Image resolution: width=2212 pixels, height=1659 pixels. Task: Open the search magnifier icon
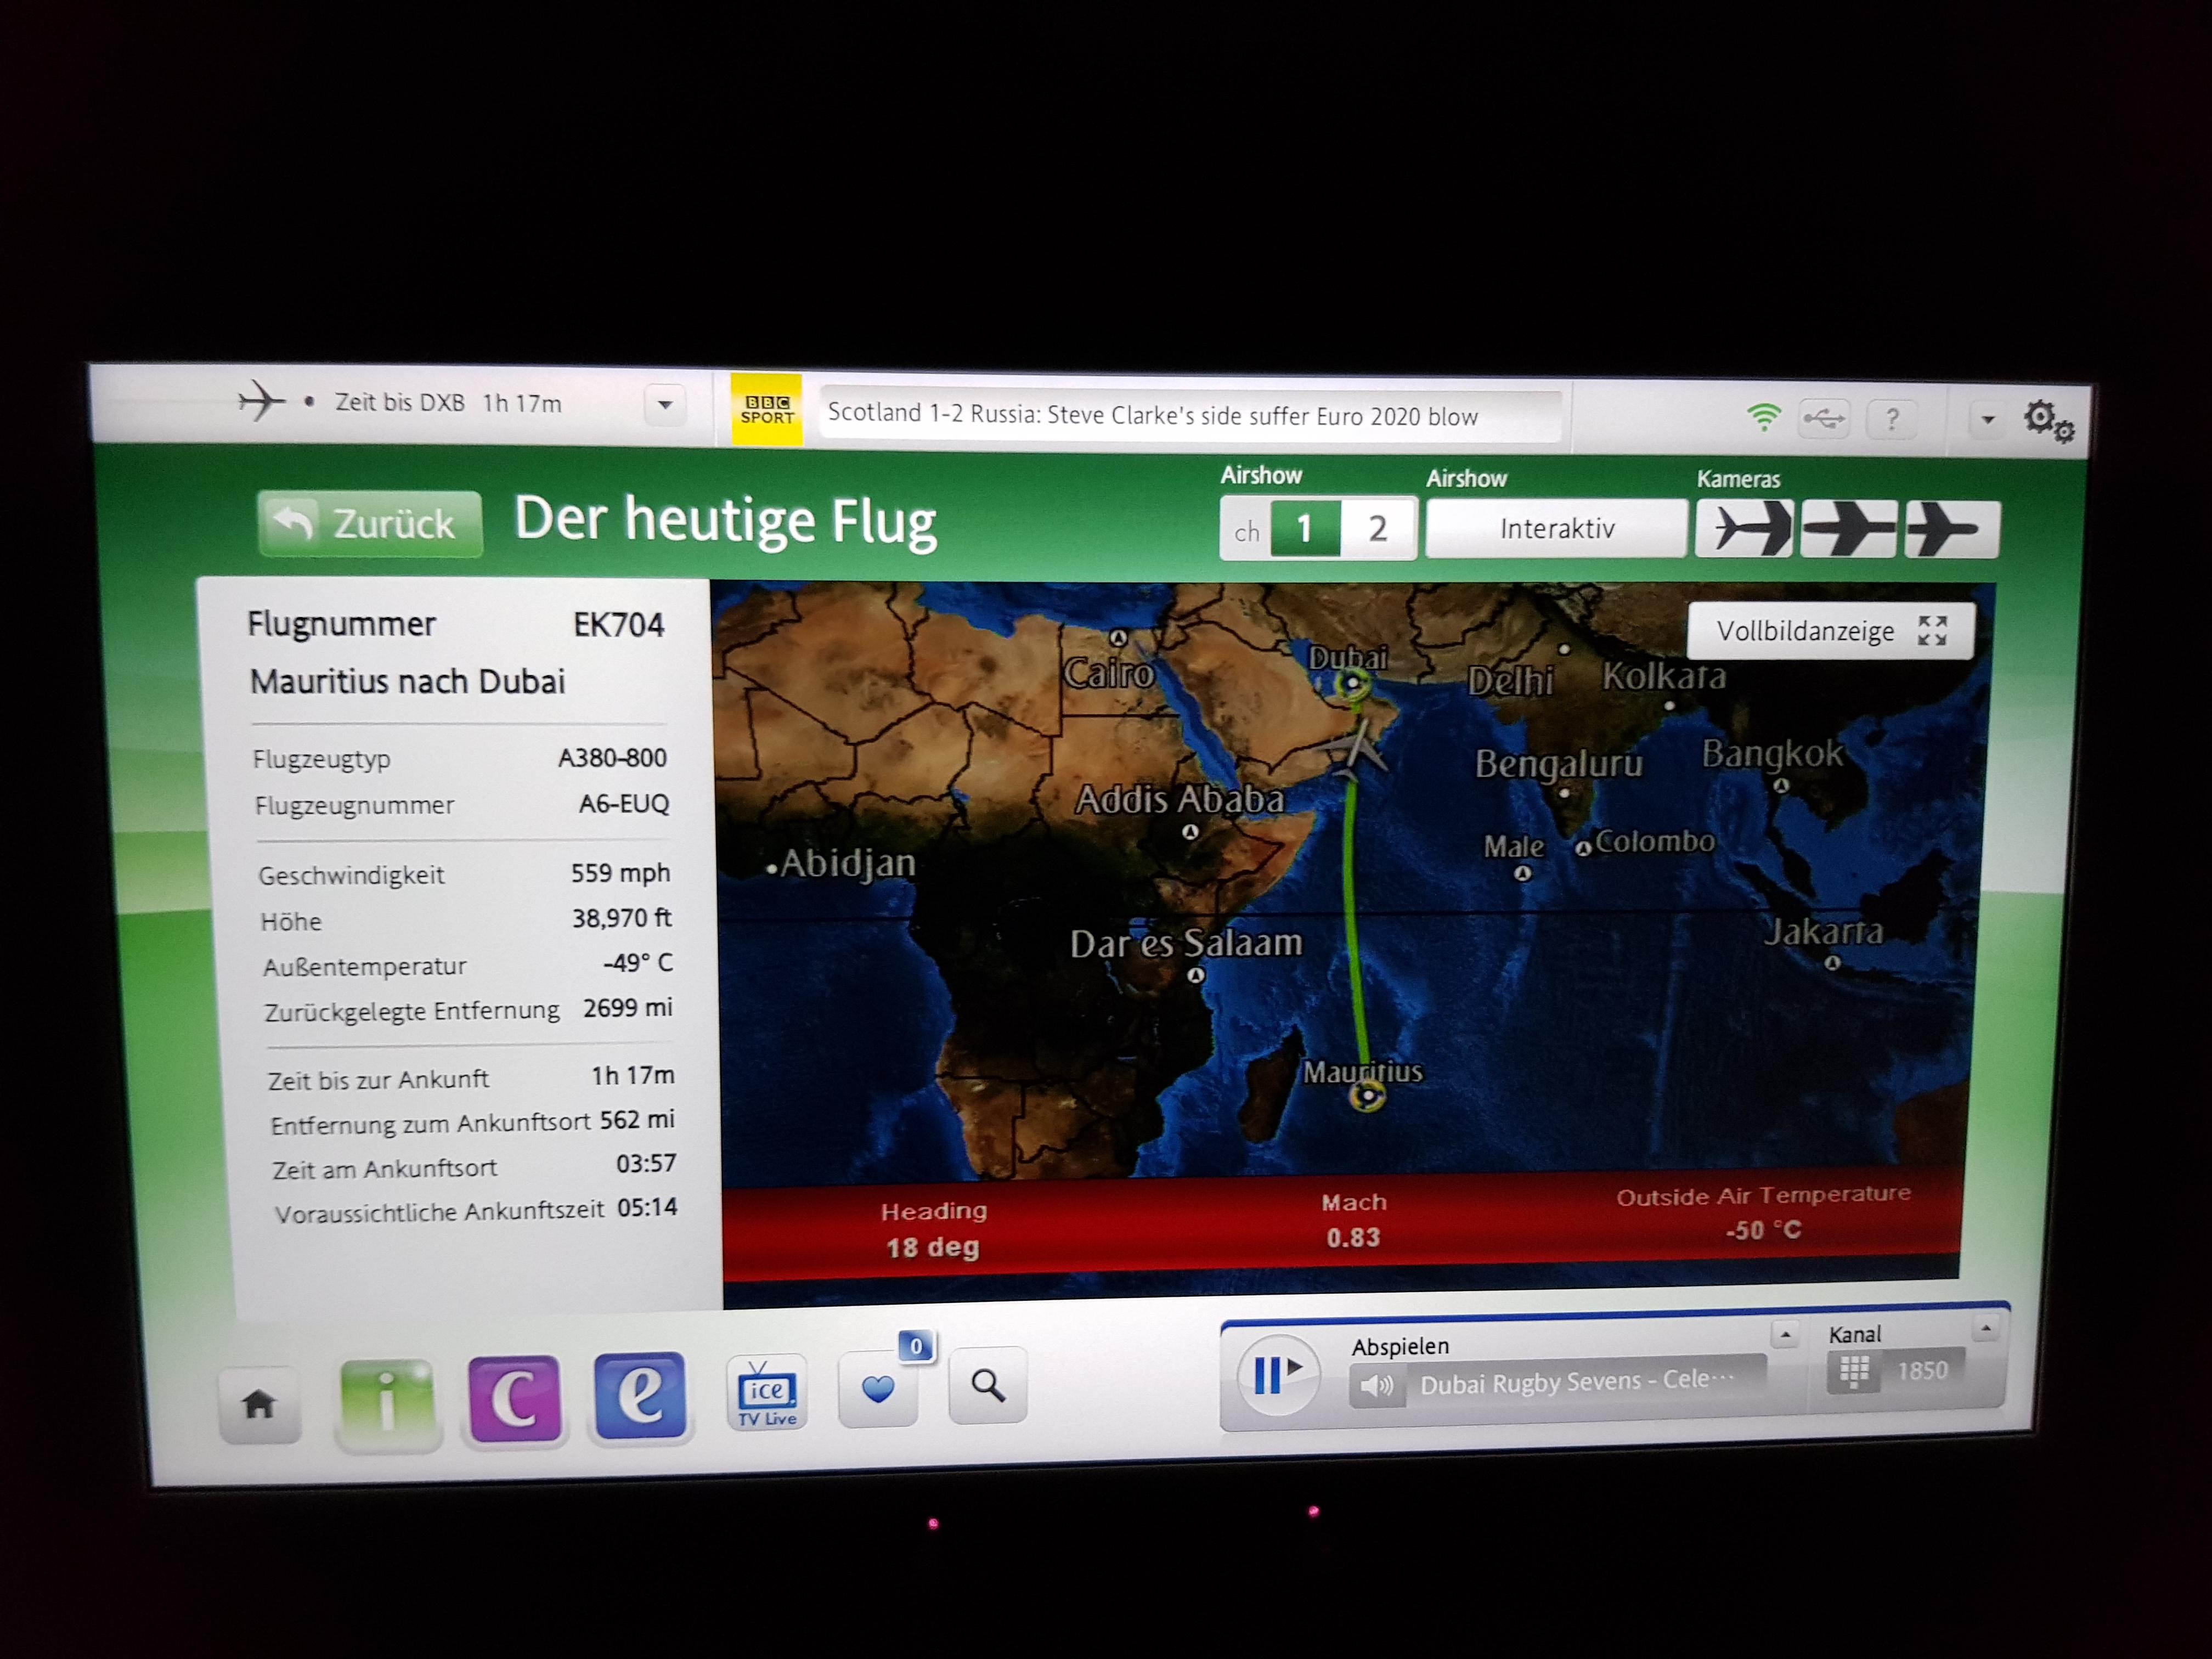coord(988,1385)
